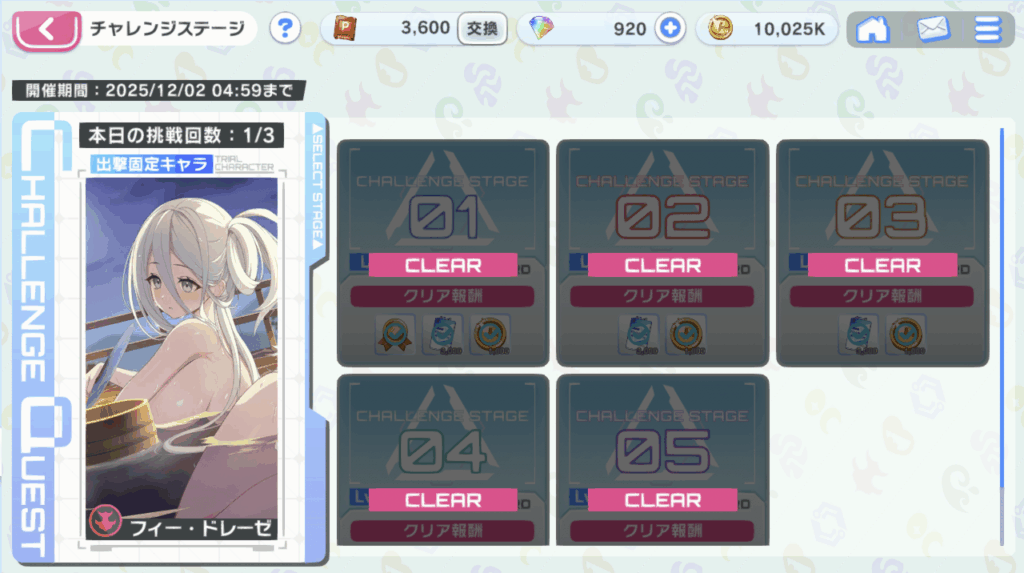Click the rainbow gem currency icon
Viewport: 1024px width, 573px height.
541,28
